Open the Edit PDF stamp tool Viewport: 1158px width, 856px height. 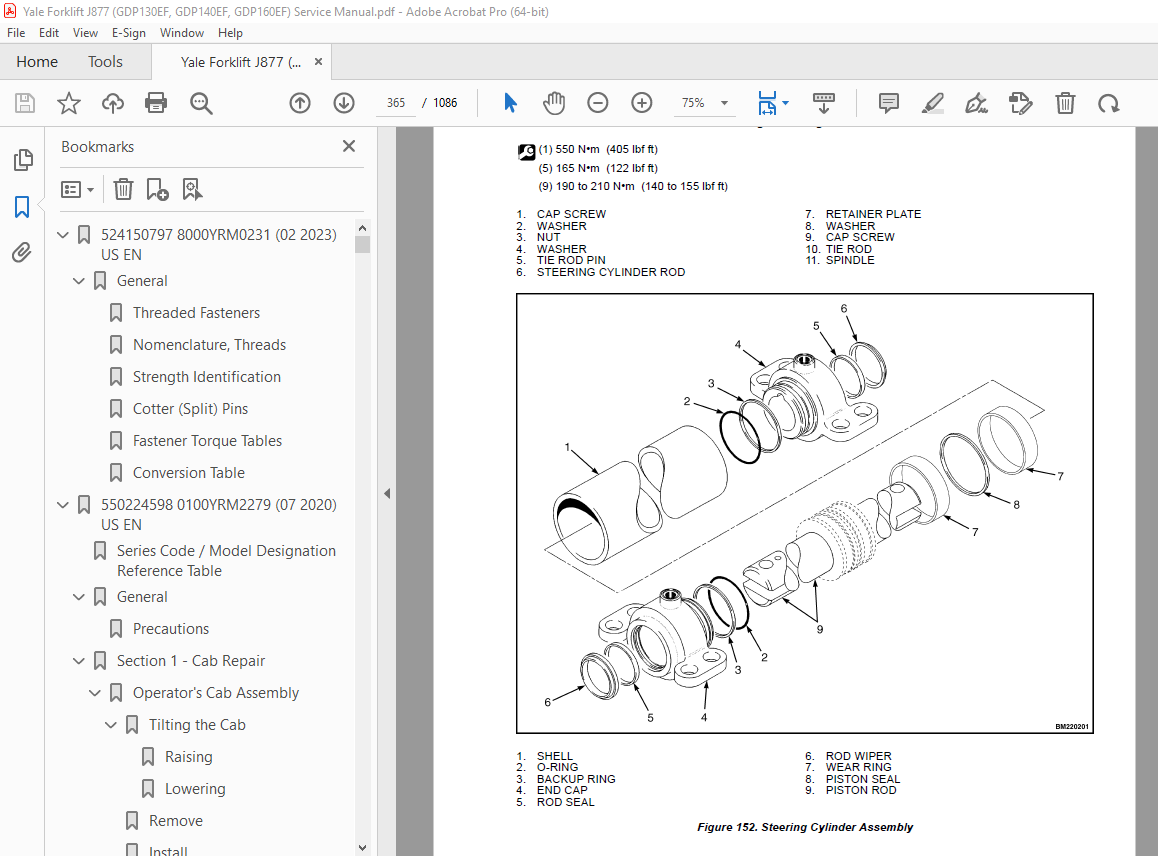click(x=1021, y=103)
